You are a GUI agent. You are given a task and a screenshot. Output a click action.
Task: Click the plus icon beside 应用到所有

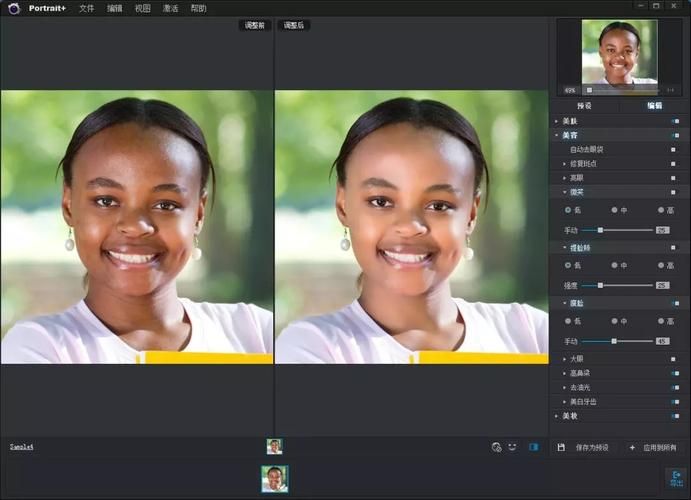tap(632, 447)
